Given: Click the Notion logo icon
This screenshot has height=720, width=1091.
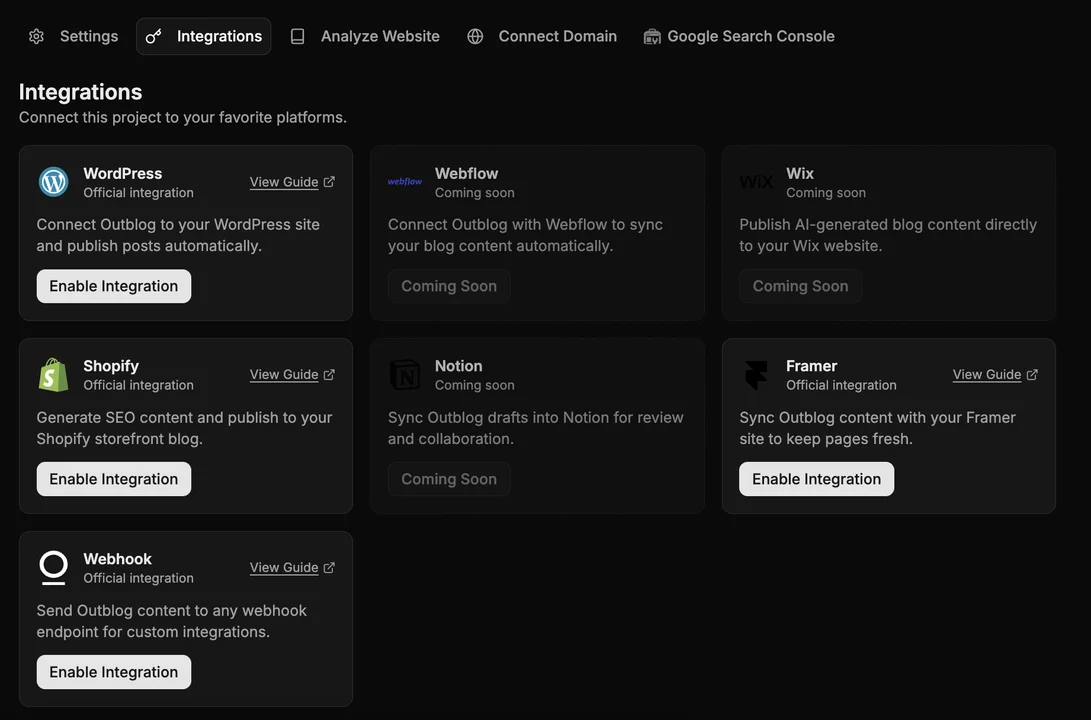Looking at the screenshot, I should [405, 375].
